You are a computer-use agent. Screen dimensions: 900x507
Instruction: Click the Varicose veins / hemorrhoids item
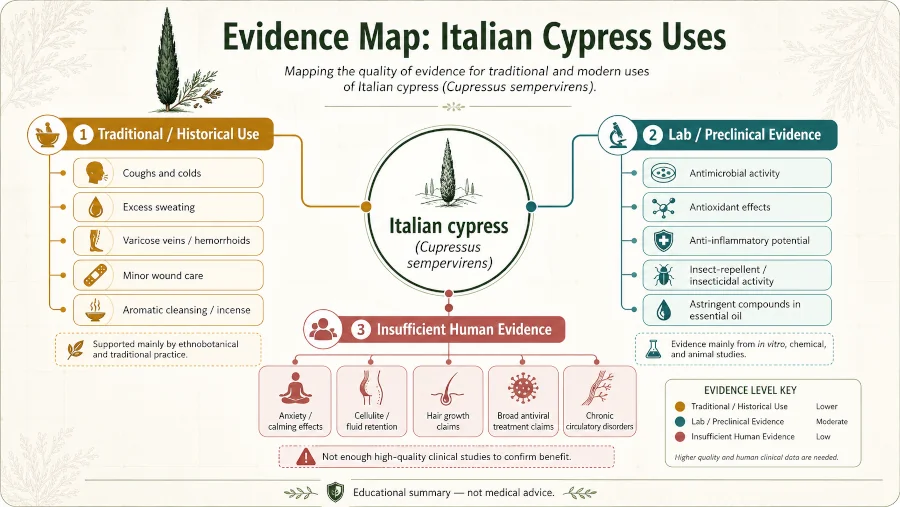point(168,241)
